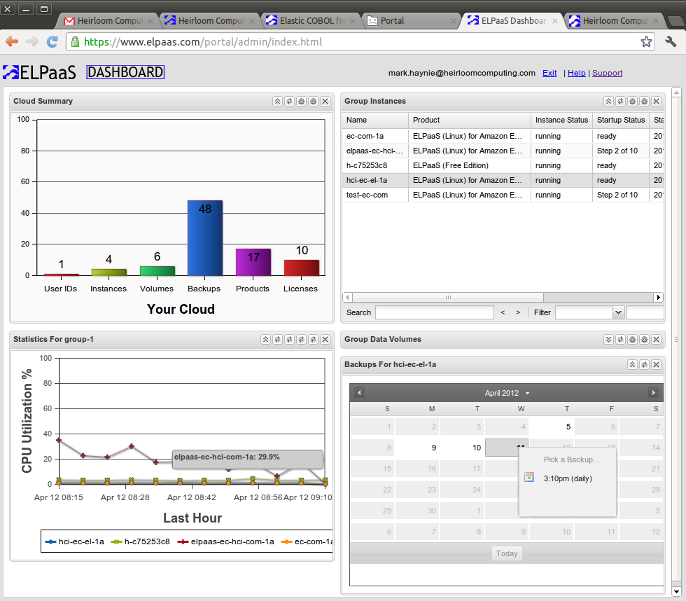Select the 3:10pm (daily) backup
Image resolution: width=686 pixels, height=601 pixels.
pyautogui.click(x=567, y=479)
